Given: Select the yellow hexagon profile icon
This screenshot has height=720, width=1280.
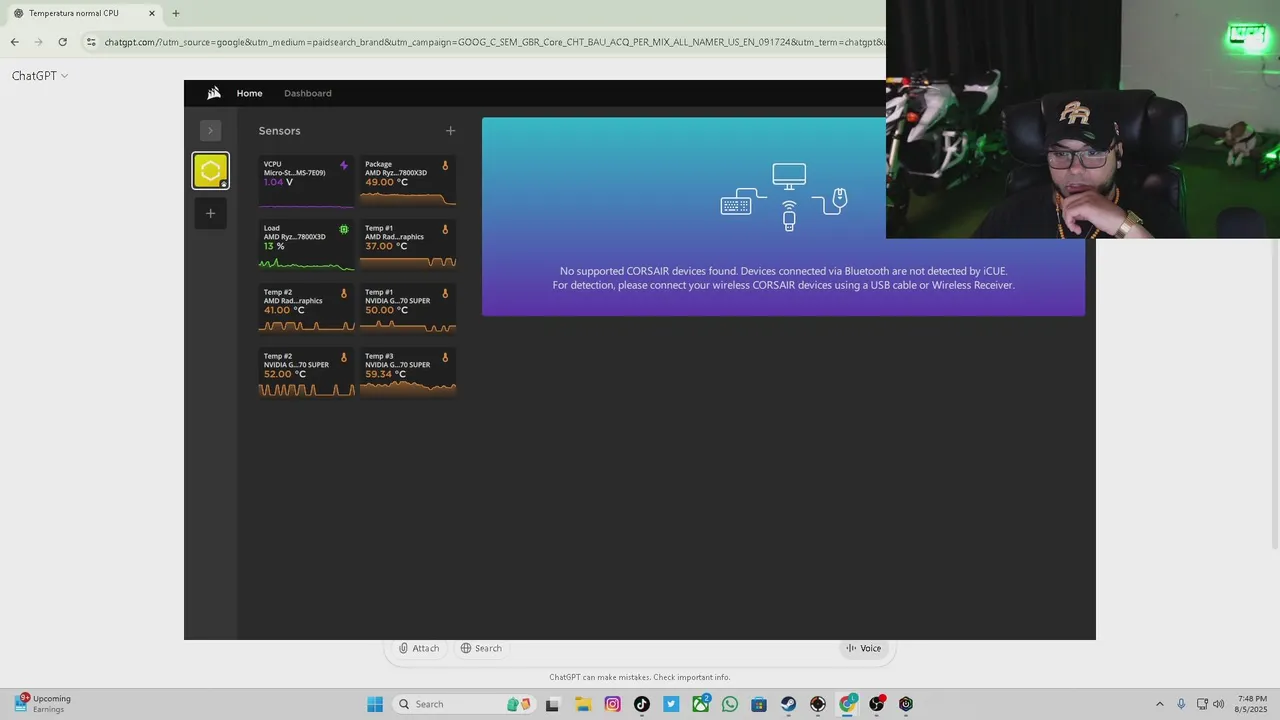Looking at the screenshot, I should pos(210,171).
